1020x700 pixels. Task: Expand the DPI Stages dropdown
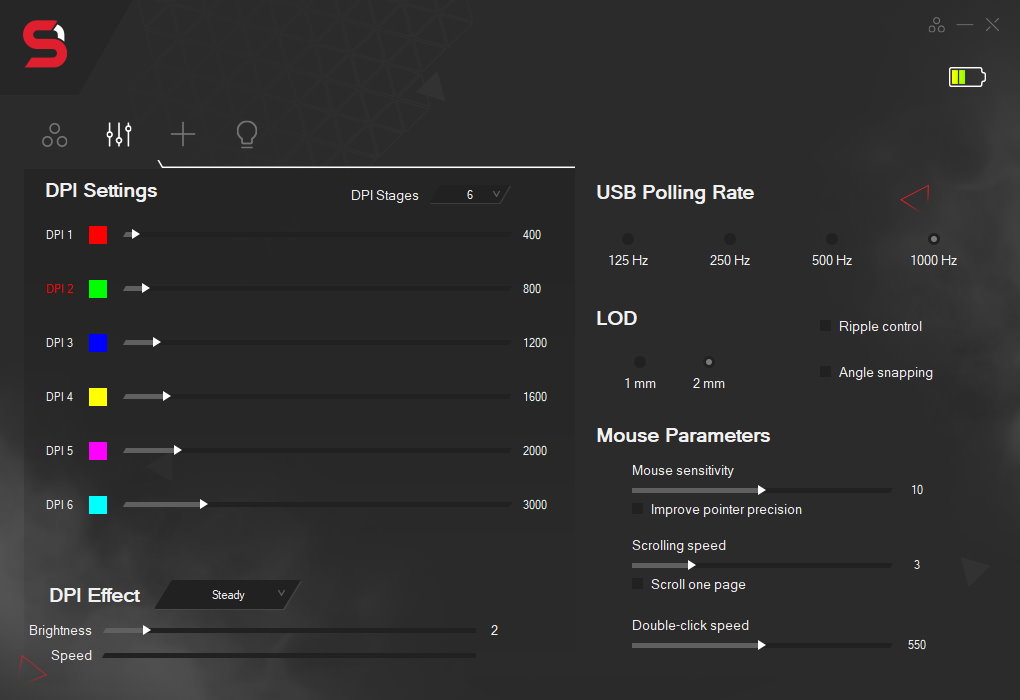470,195
